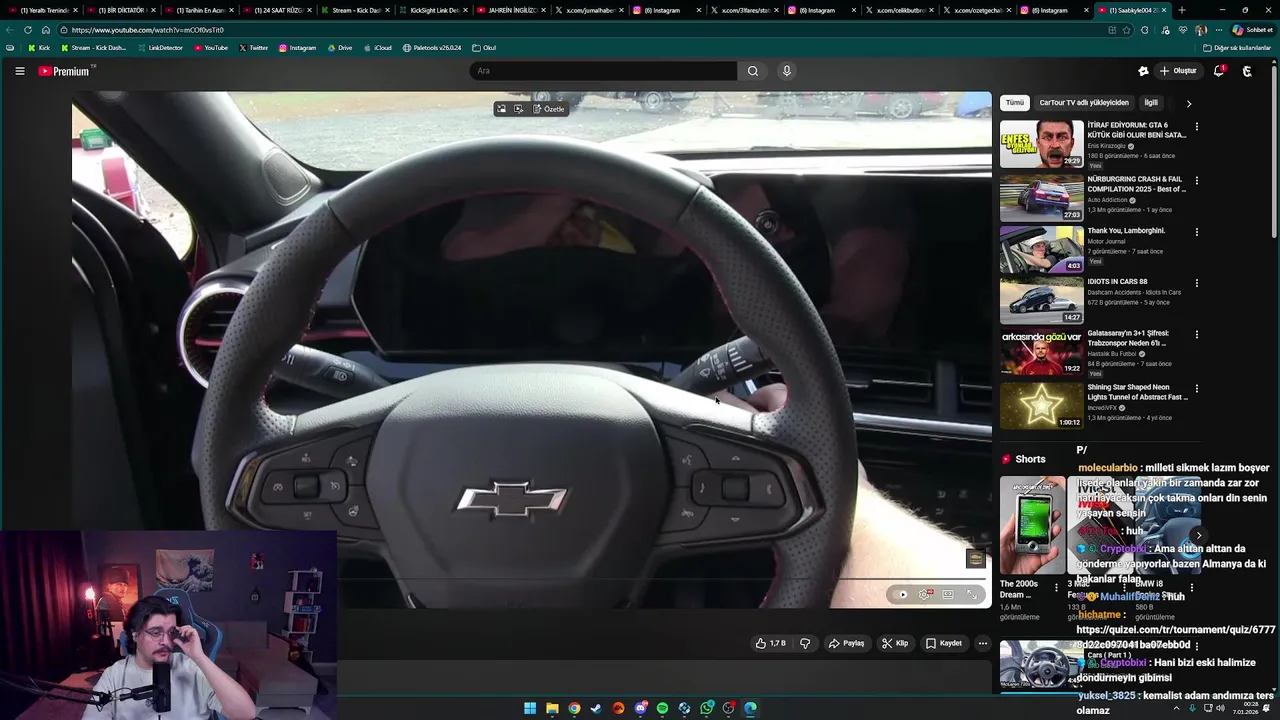Open options menu for Thank You, Lamborghini
The width and height of the screenshot is (1280, 720).
(x=1196, y=232)
